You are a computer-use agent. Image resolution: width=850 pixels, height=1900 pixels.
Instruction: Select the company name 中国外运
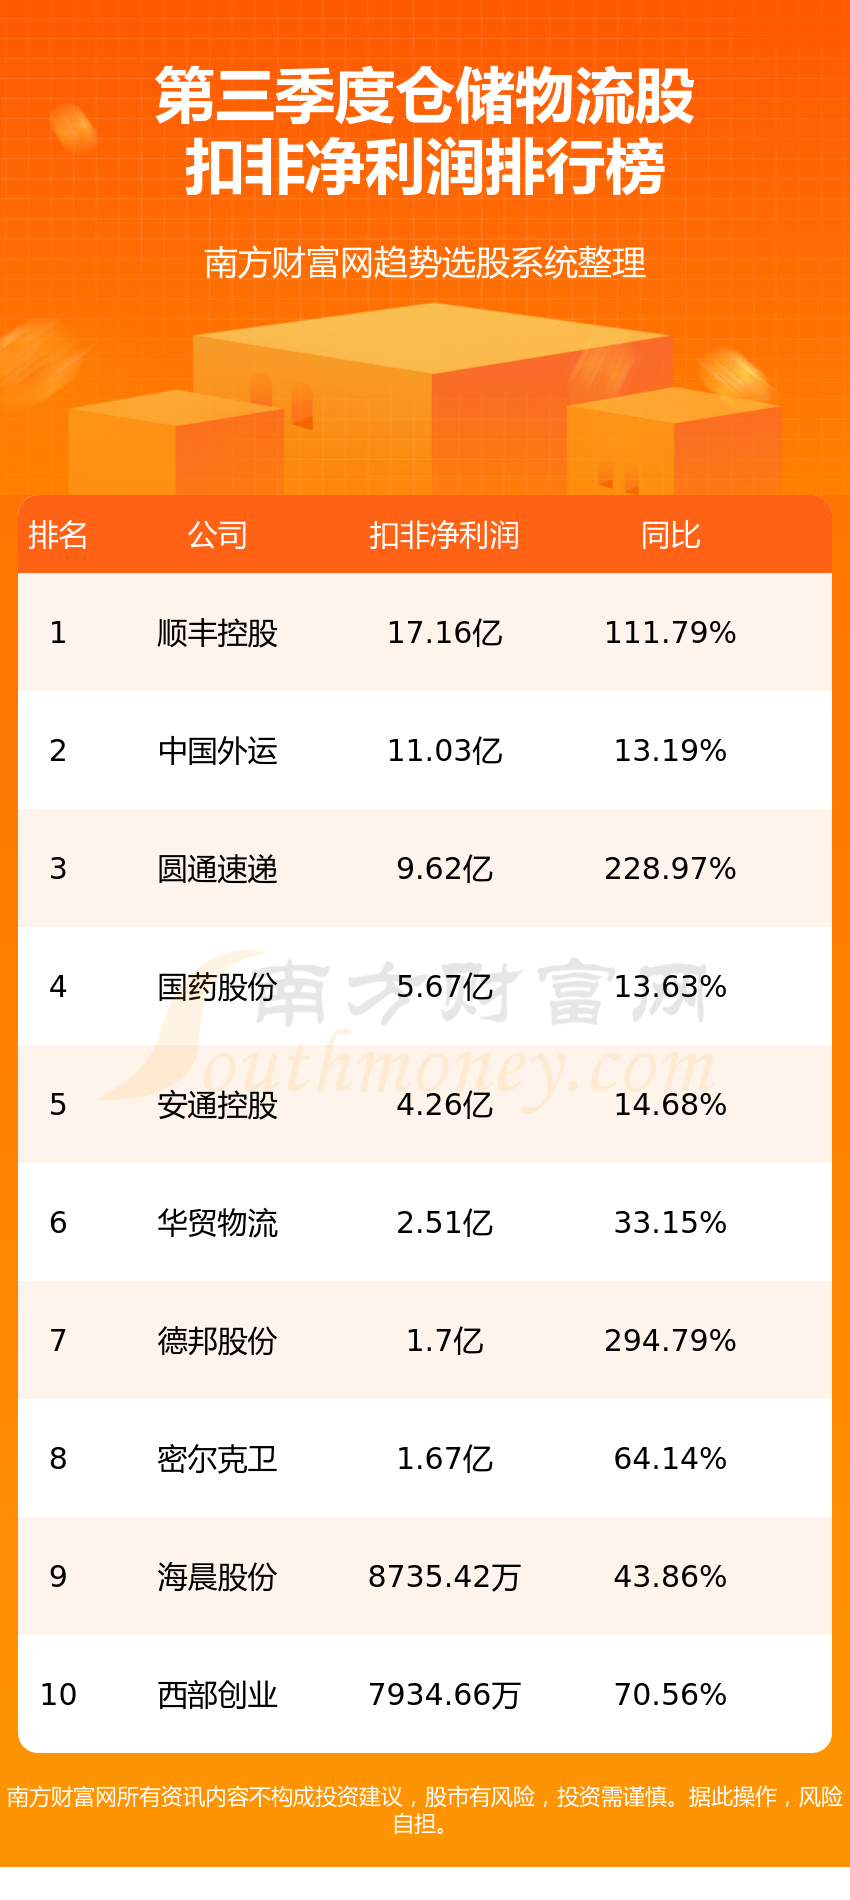pyautogui.click(x=217, y=751)
